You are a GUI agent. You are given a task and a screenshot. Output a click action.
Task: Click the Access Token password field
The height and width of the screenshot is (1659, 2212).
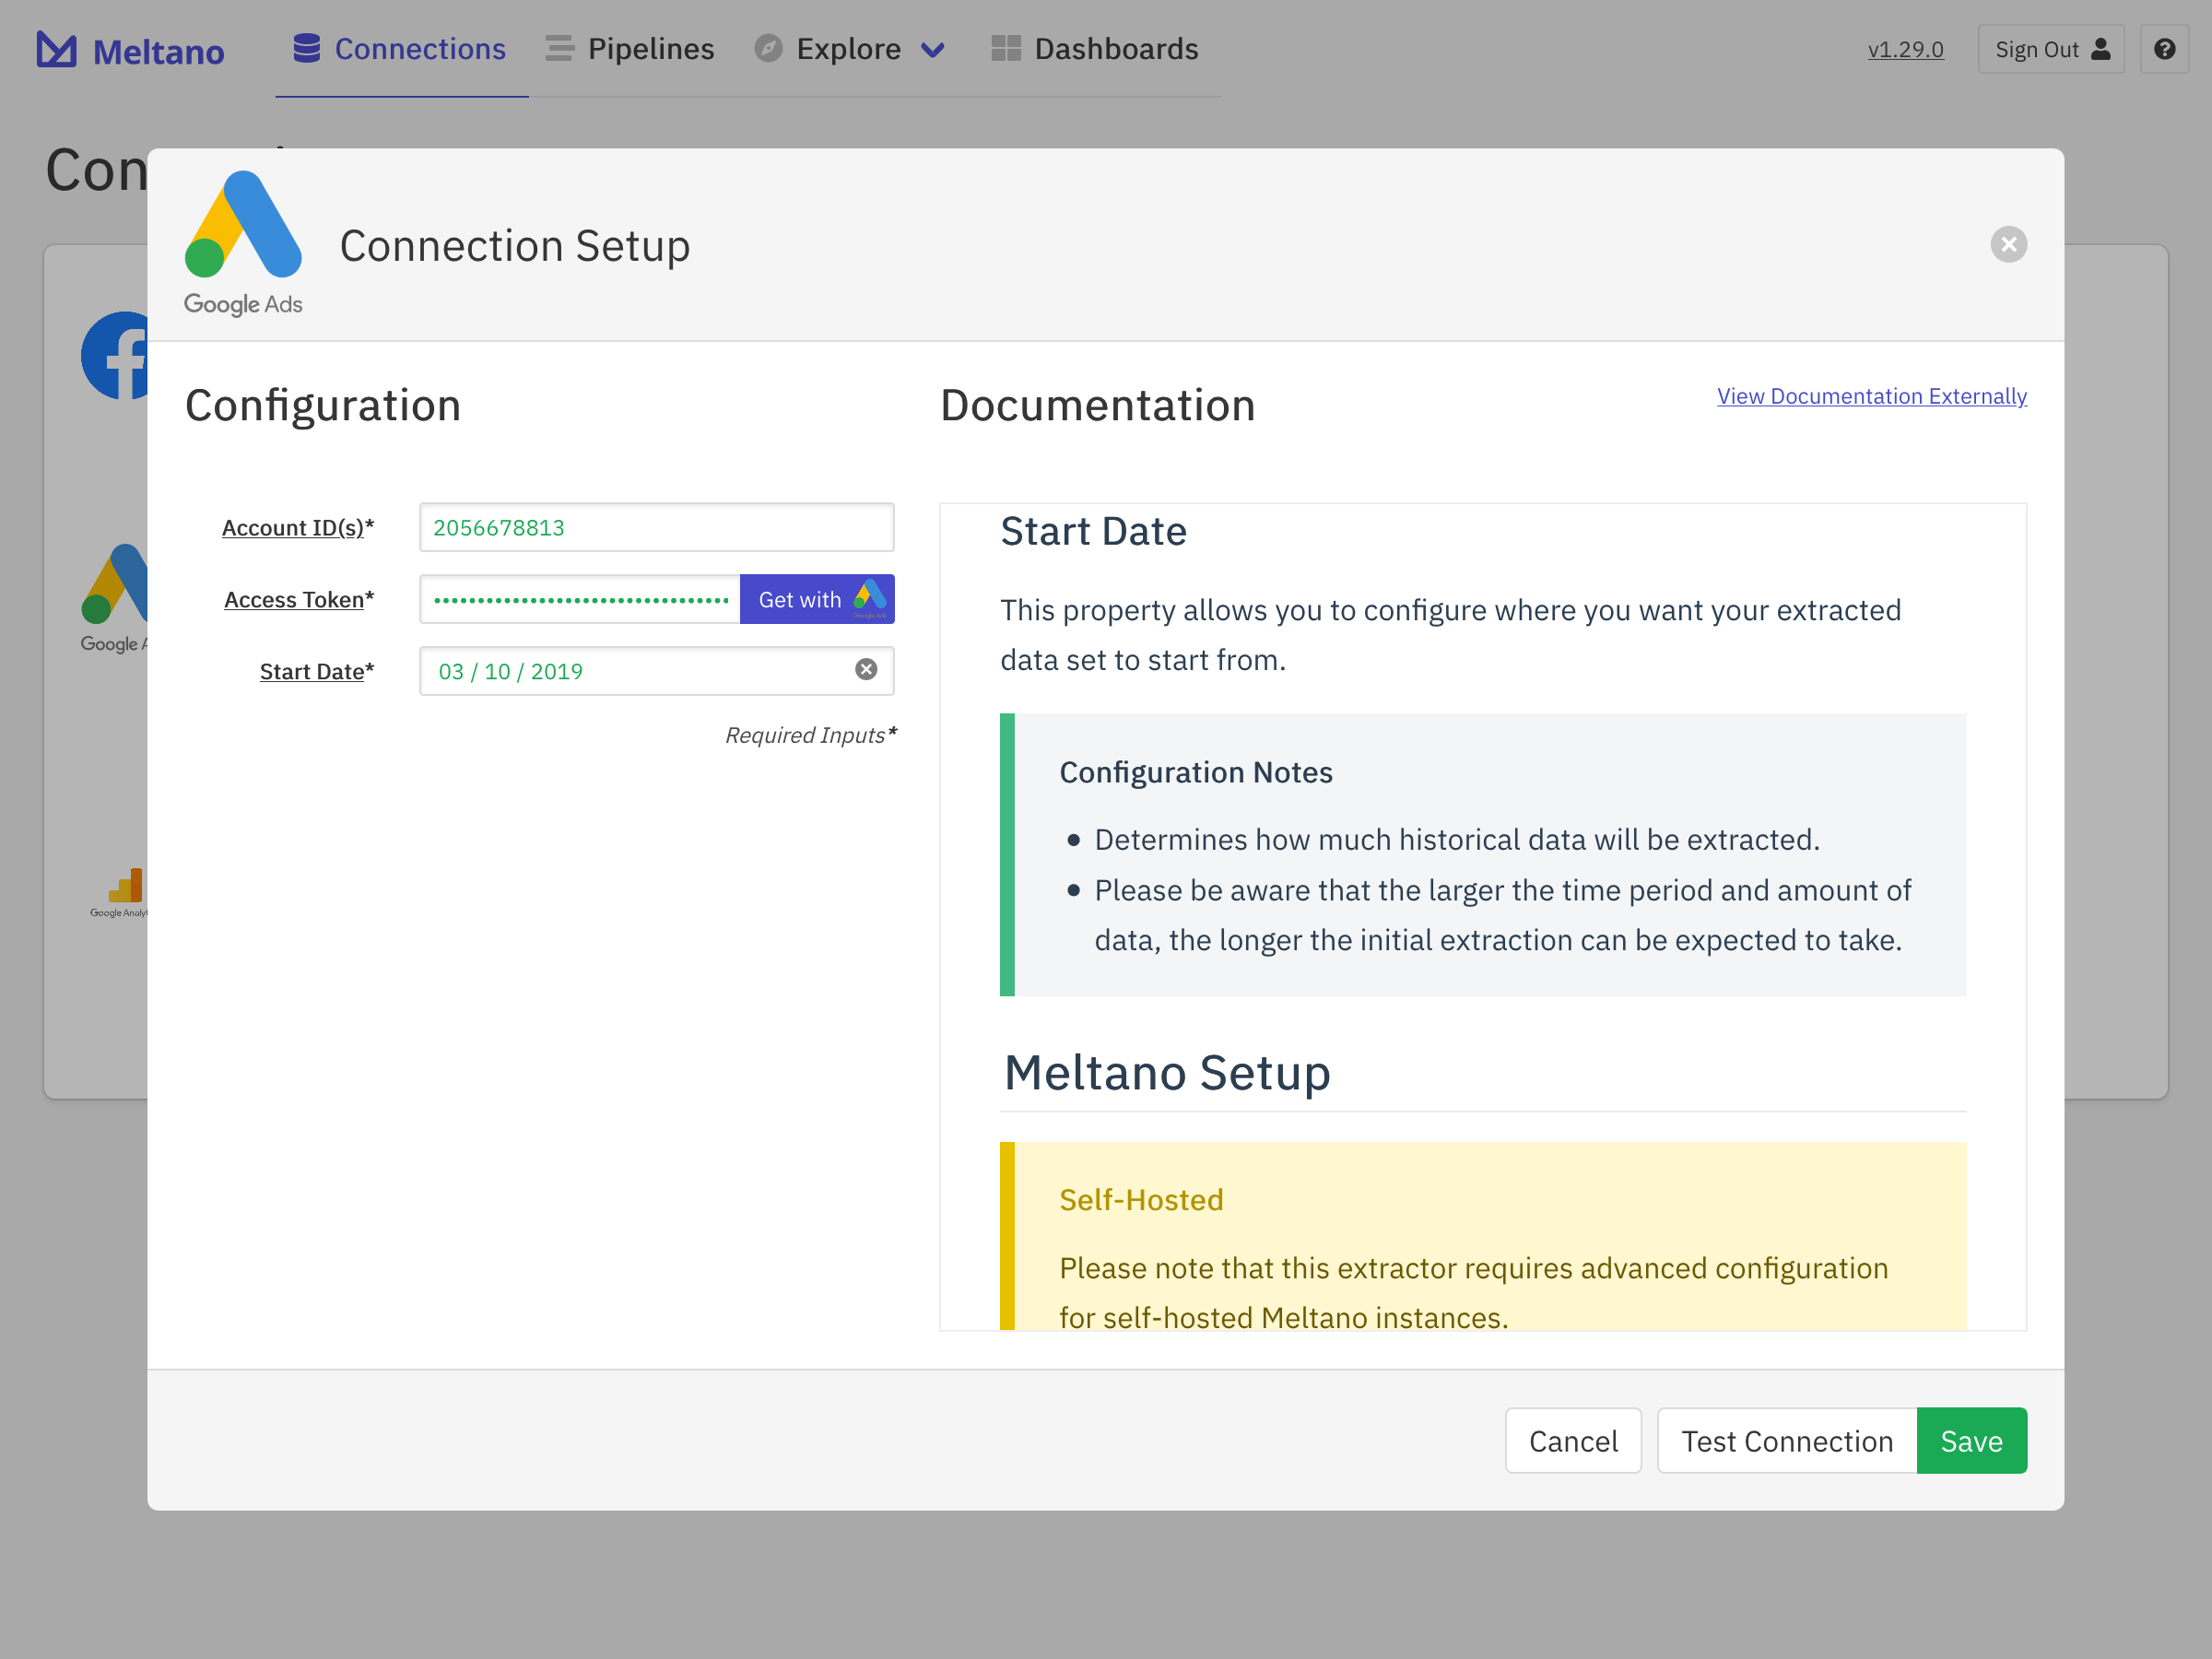click(x=580, y=599)
